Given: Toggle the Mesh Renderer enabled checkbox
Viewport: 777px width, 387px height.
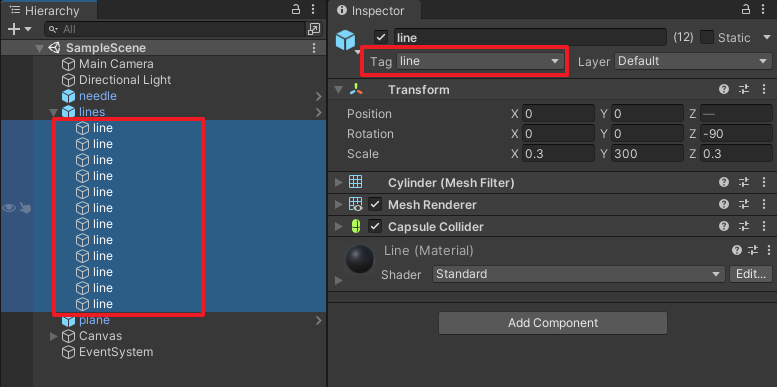Looking at the screenshot, I should tap(375, 205).
